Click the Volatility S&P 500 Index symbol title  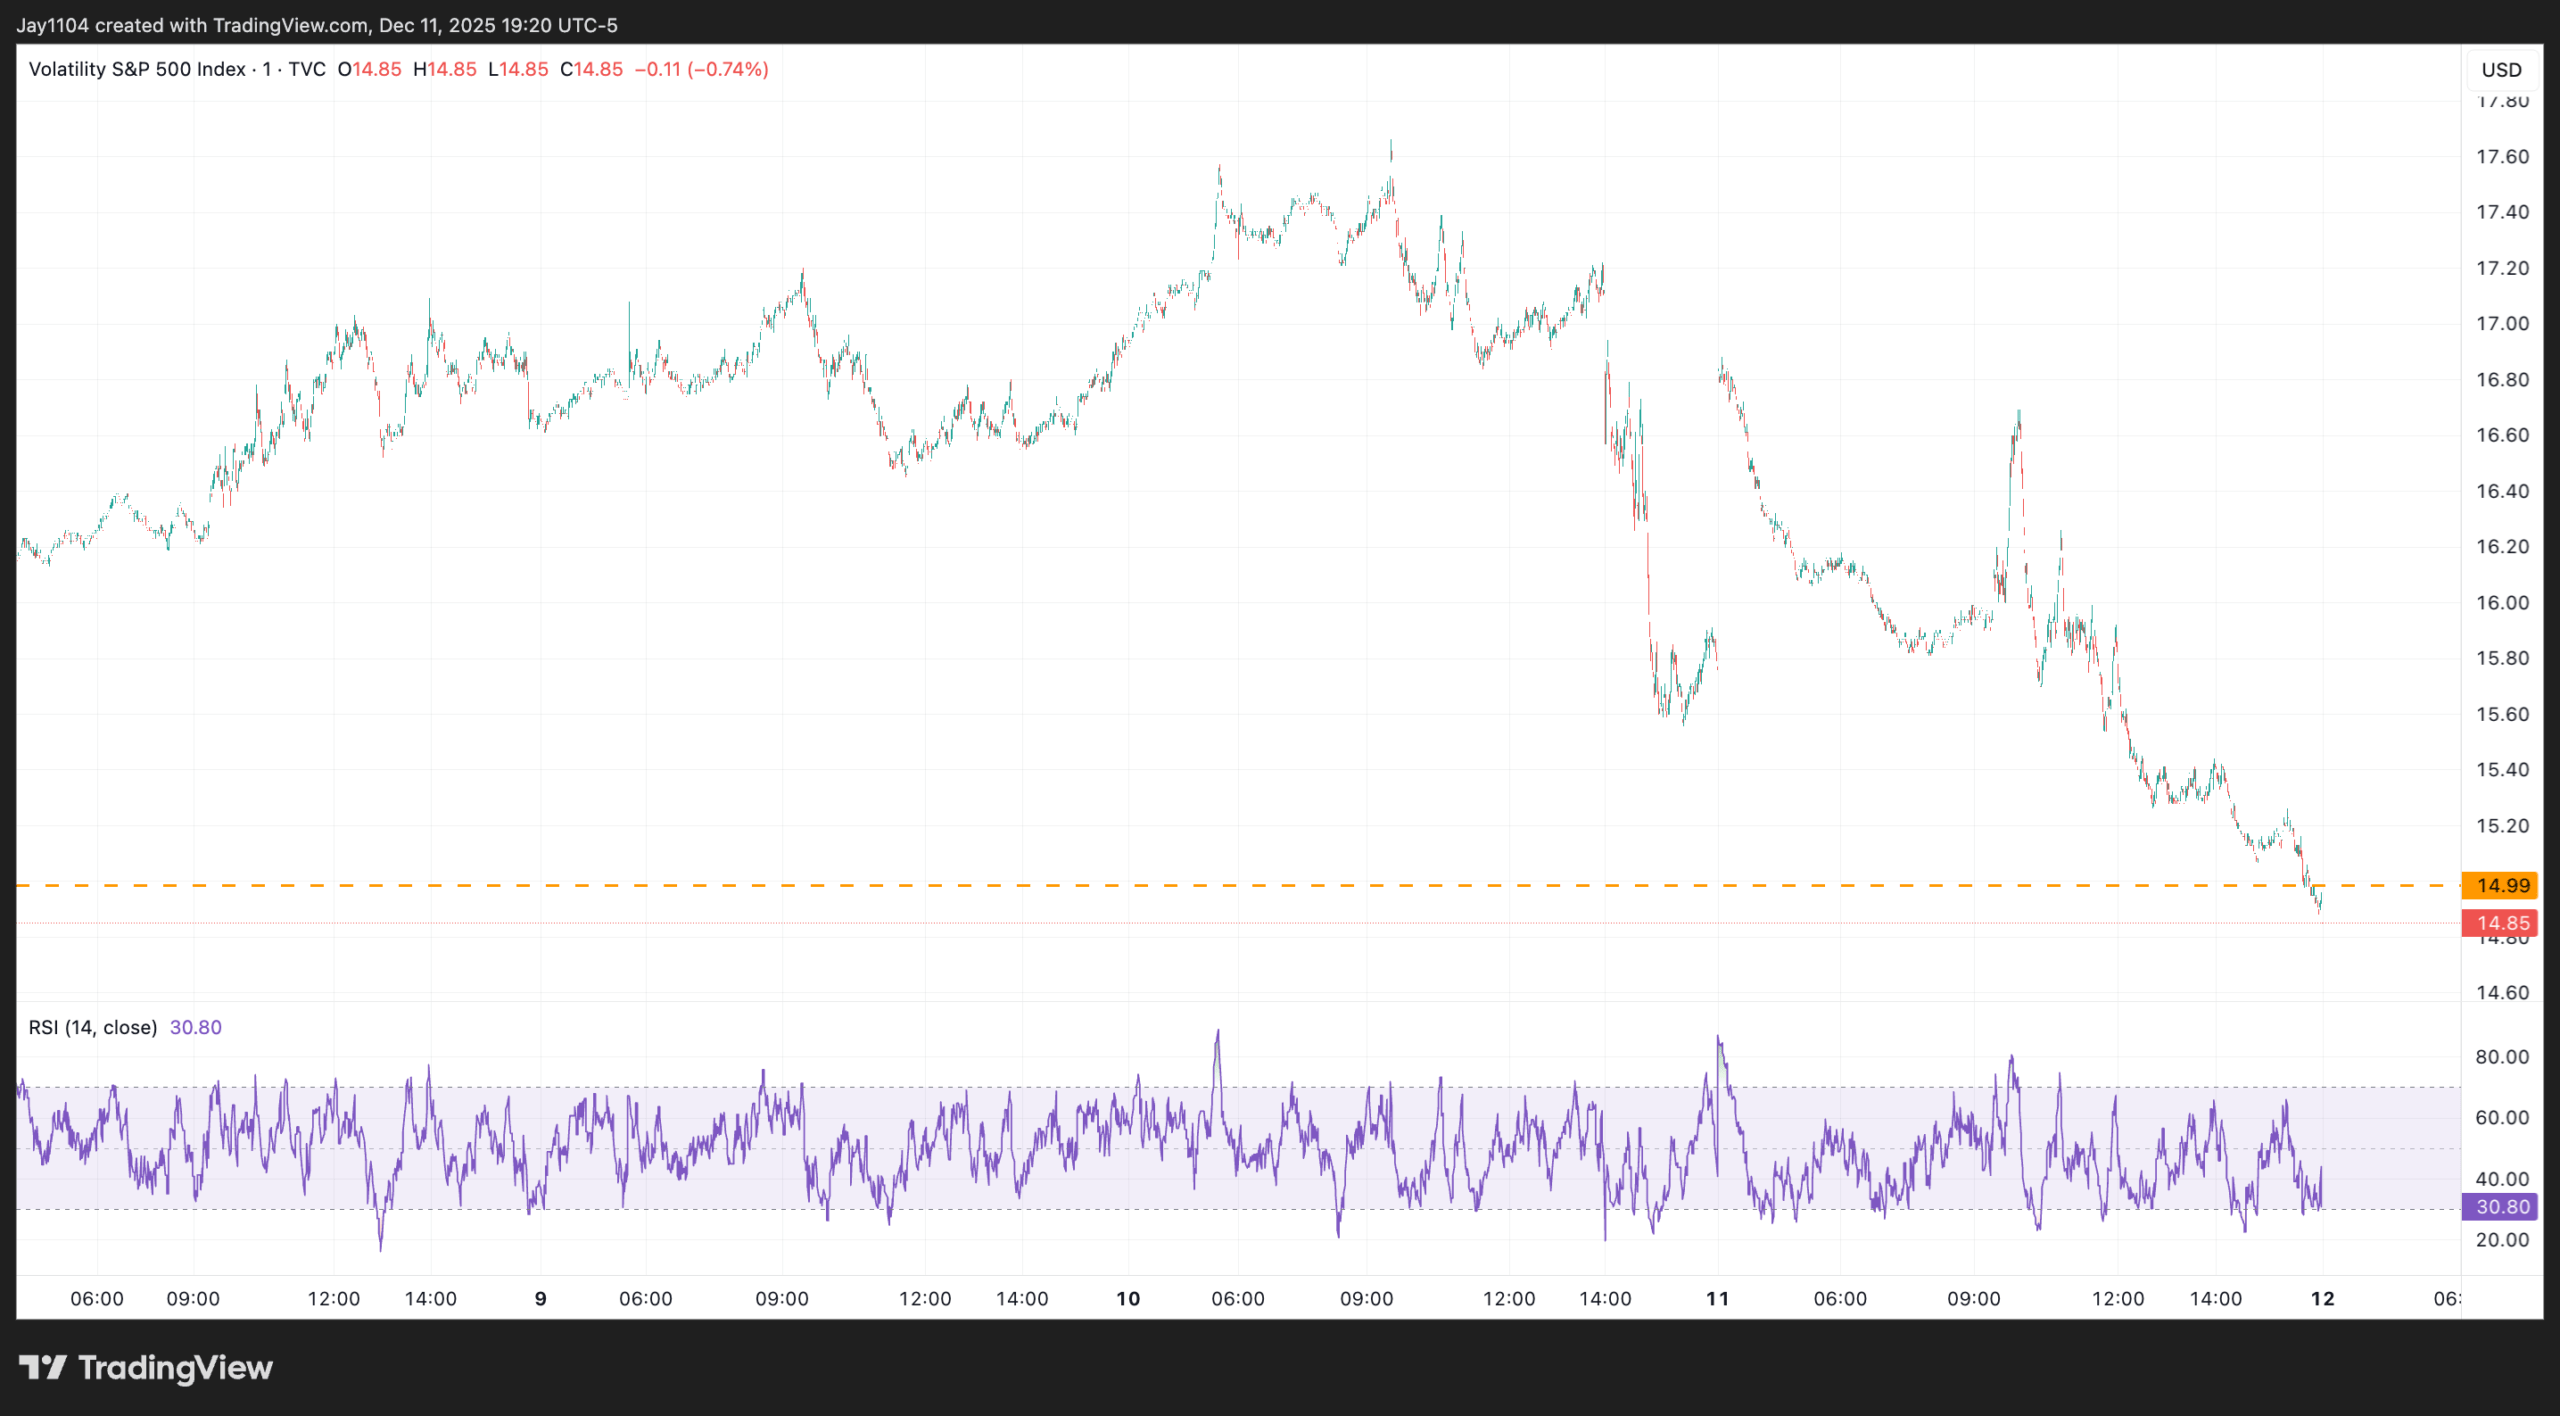pyautogui.click(x=137, y=69)
